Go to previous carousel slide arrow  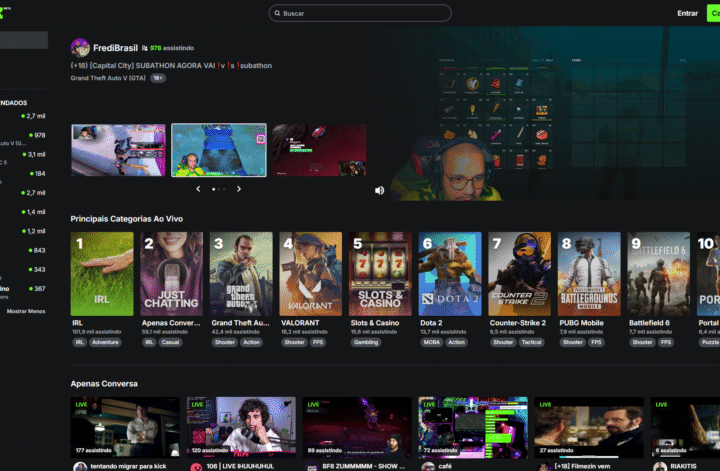pyautogui.click(x=198, y=189)
